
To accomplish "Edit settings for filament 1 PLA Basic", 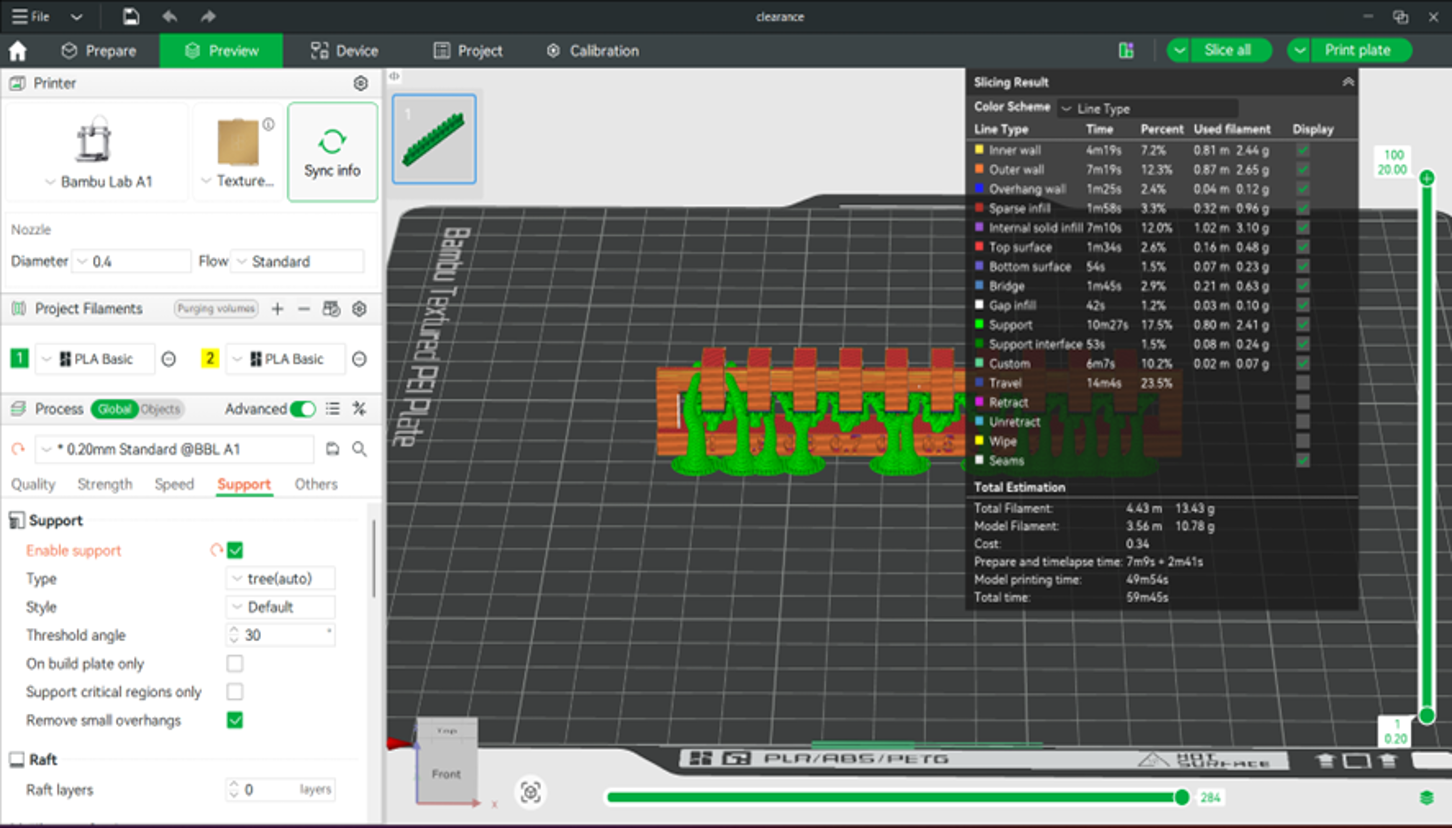I will tap(169, 359).
